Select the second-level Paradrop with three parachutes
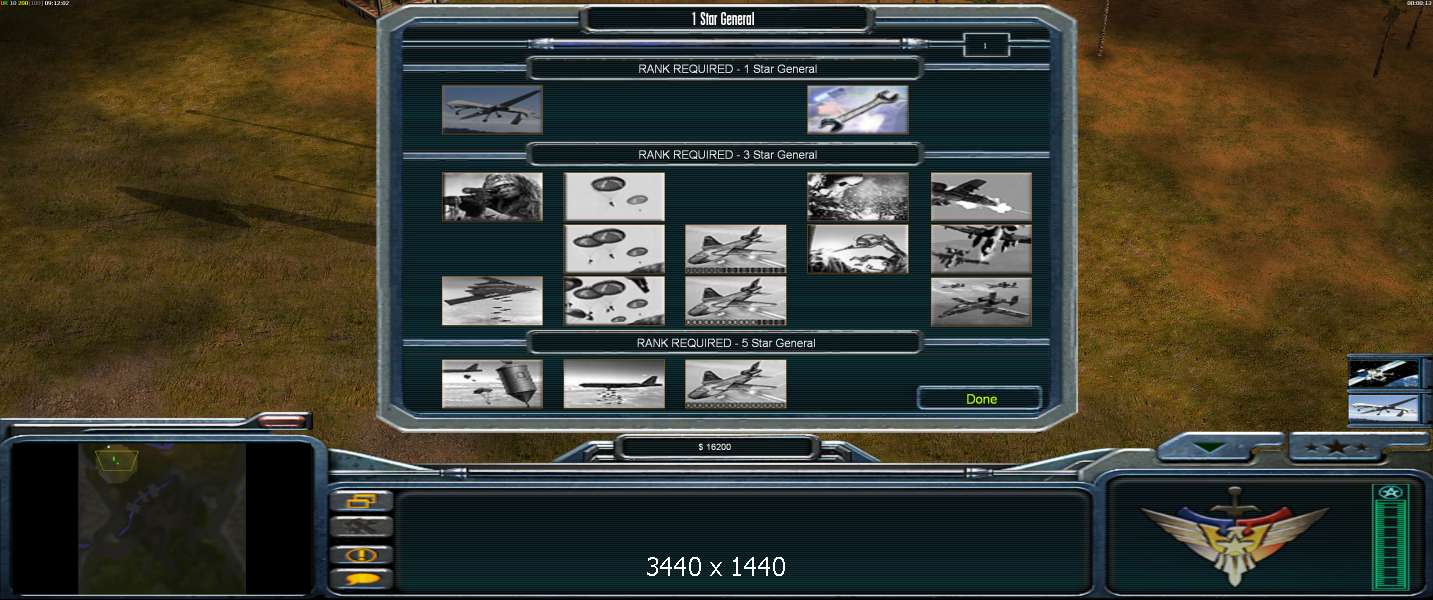Viewport: 1433px width, 600px height. 614,249
